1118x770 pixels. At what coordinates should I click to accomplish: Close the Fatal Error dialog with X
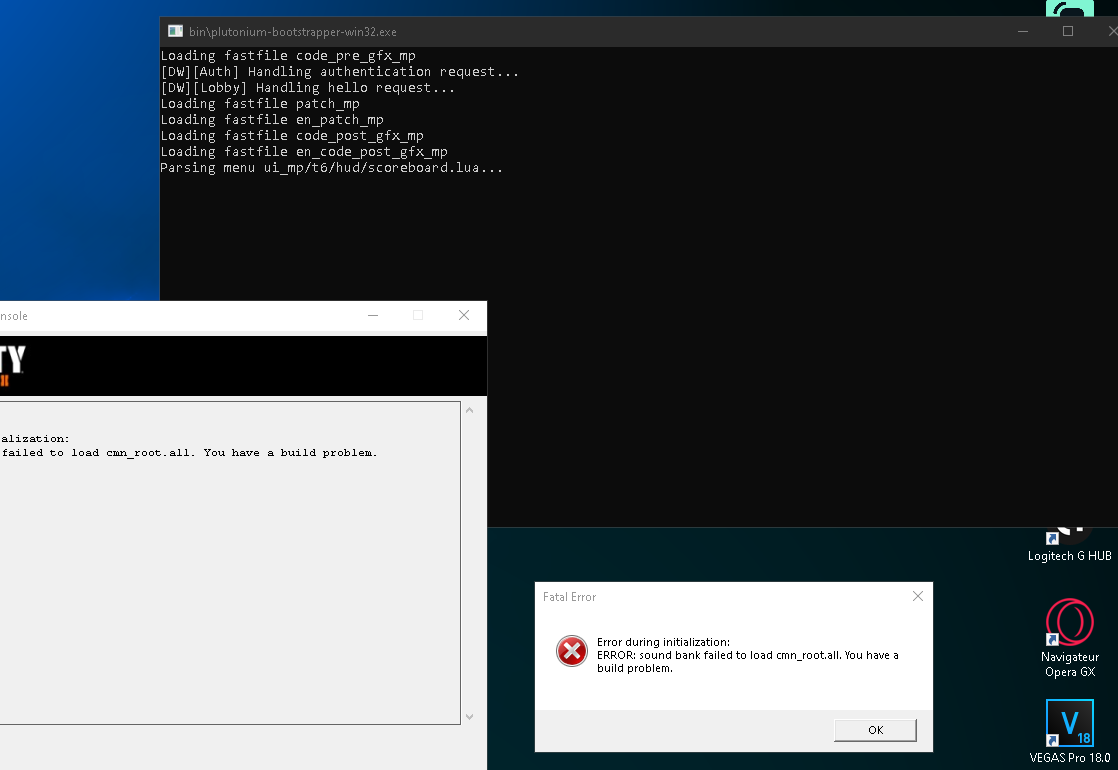(917, 597)
